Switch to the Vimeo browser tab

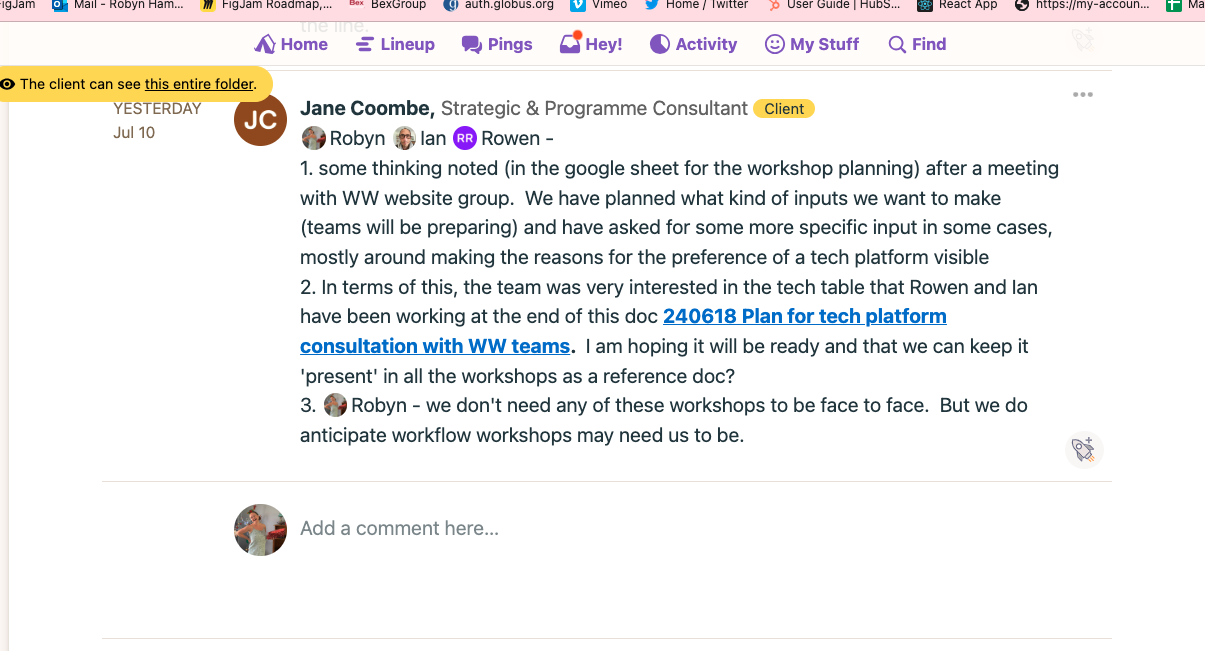click(x=598, y=5)
